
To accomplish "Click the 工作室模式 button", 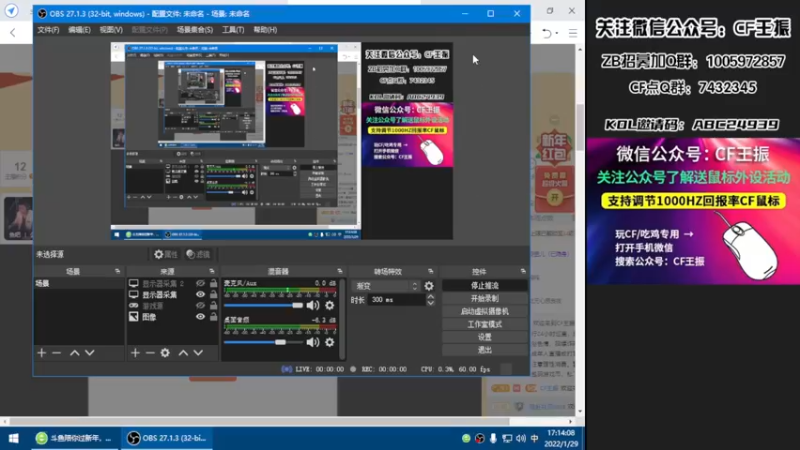I will point(484,324).
